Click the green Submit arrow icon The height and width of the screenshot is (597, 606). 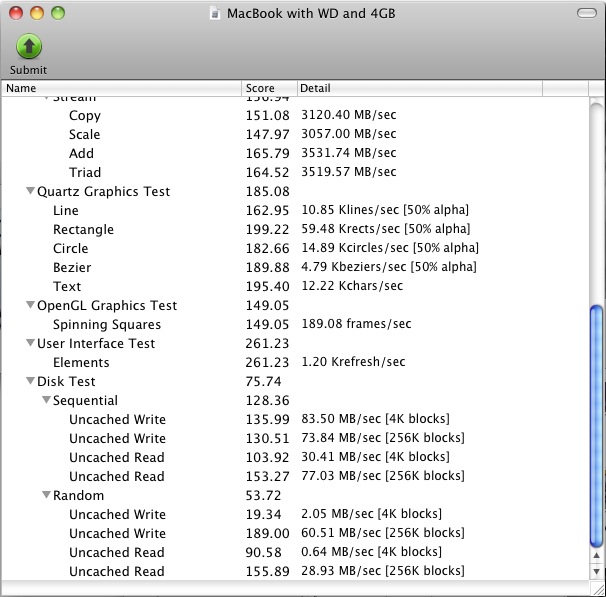29,46
